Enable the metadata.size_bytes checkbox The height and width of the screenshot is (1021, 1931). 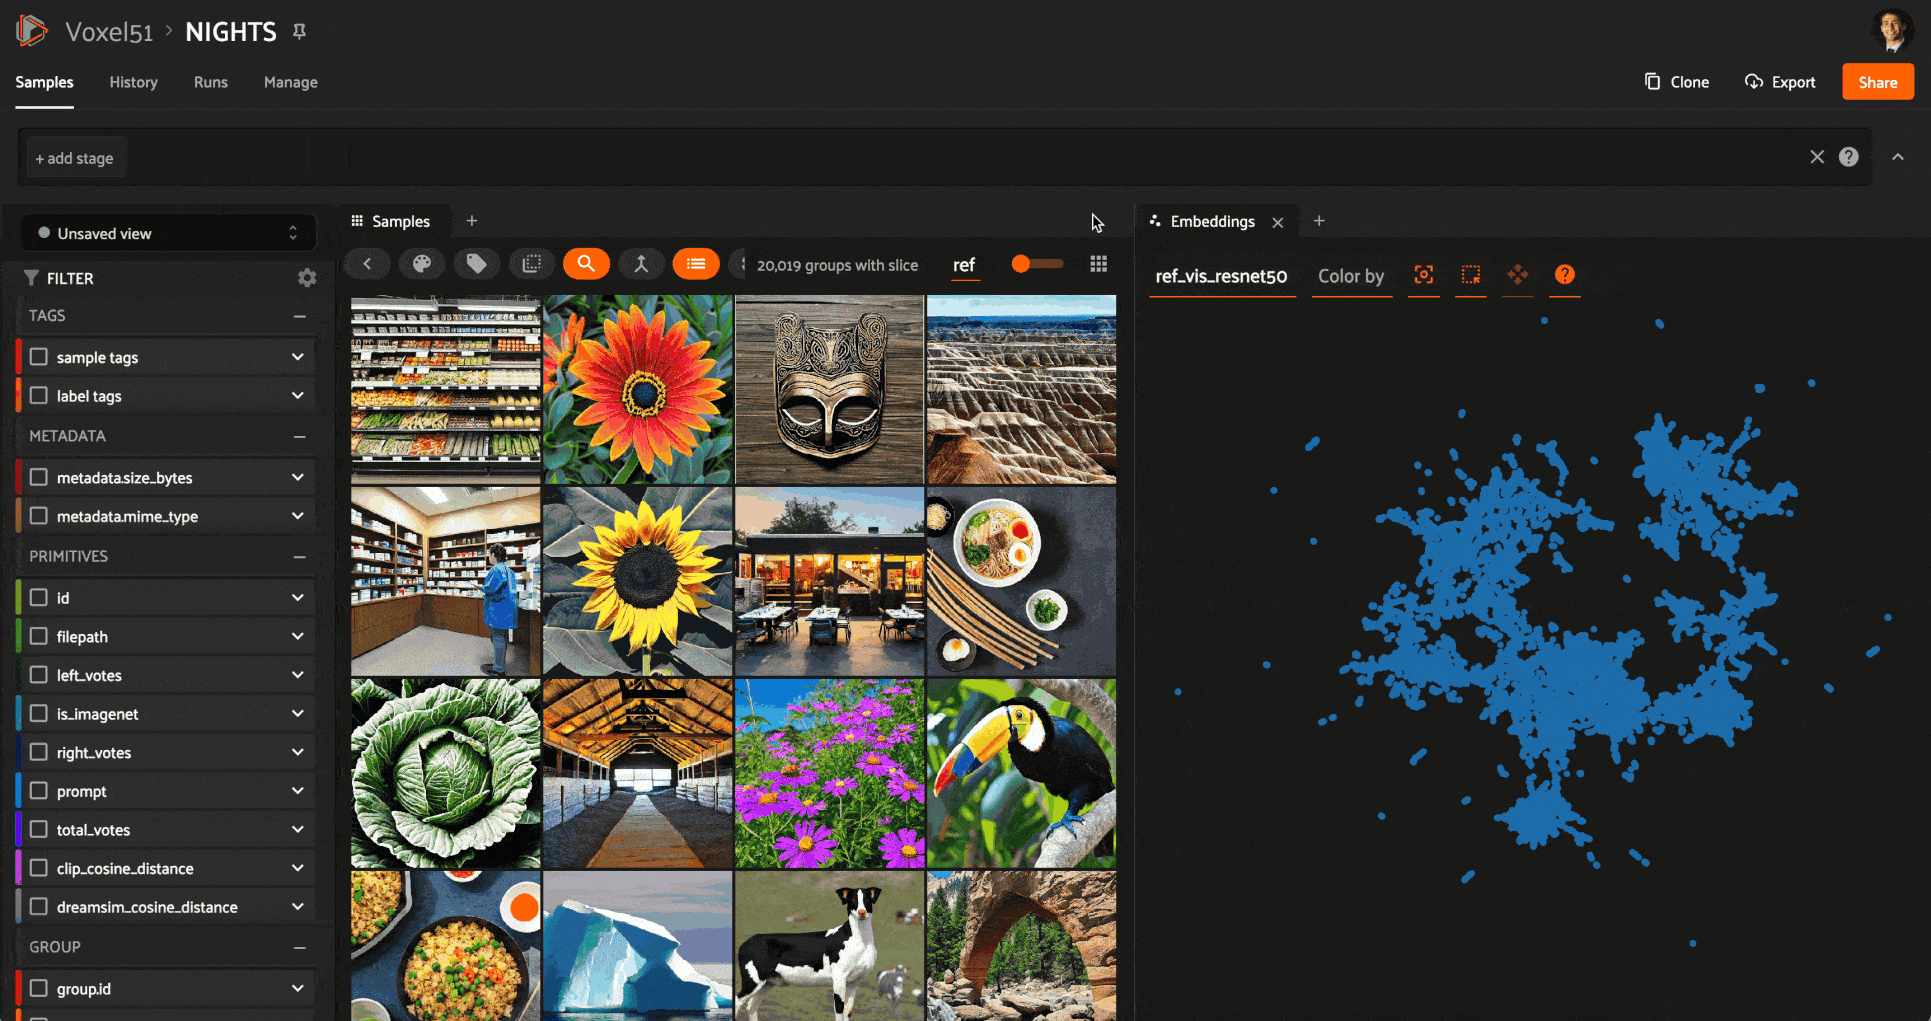39,477
